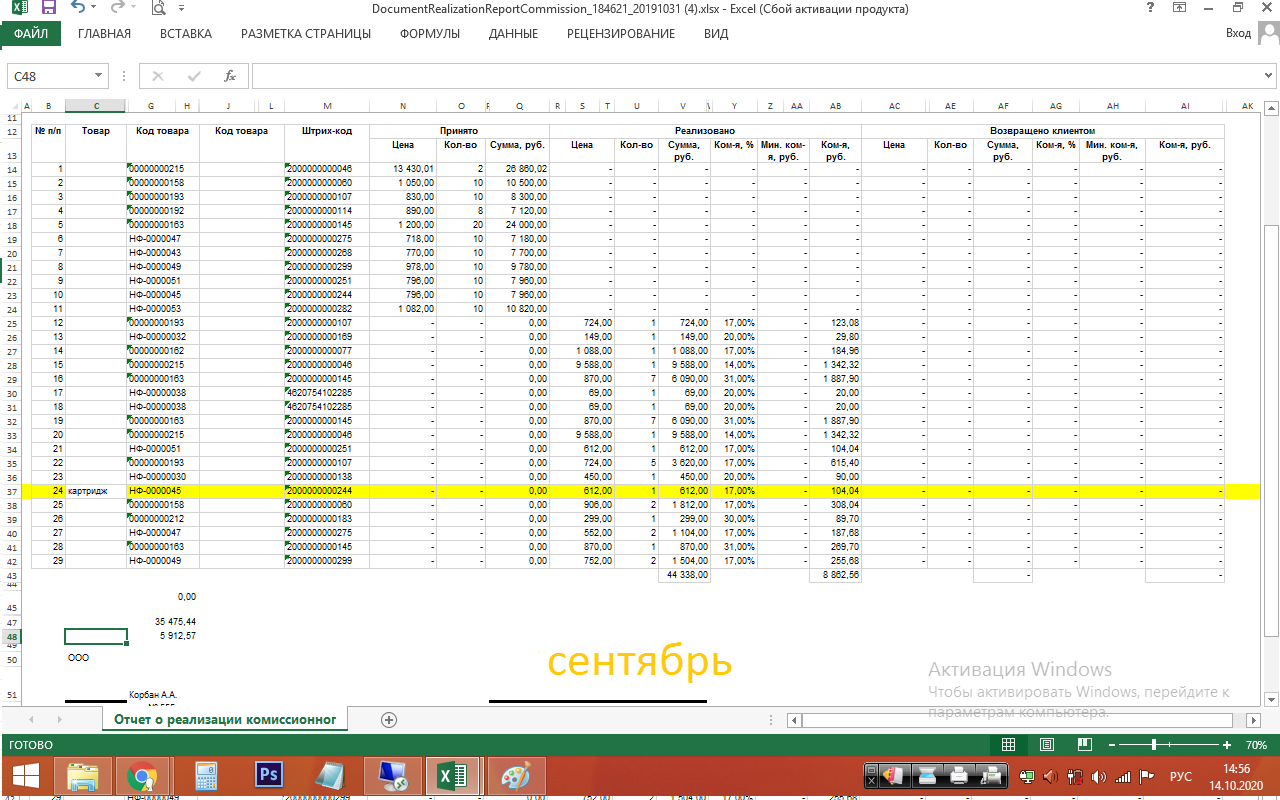Undo the last action

78,8
